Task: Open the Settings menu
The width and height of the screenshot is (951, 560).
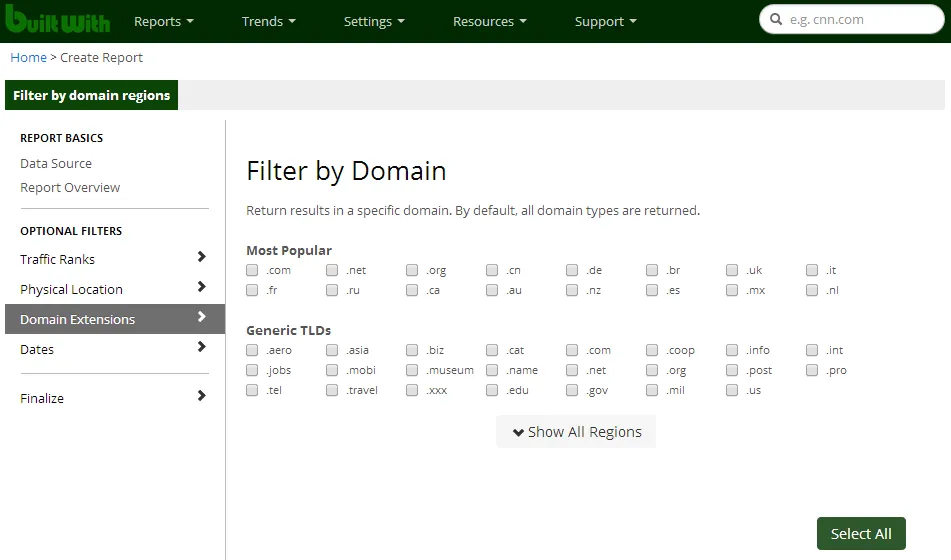Action: [x=374, y=21]
